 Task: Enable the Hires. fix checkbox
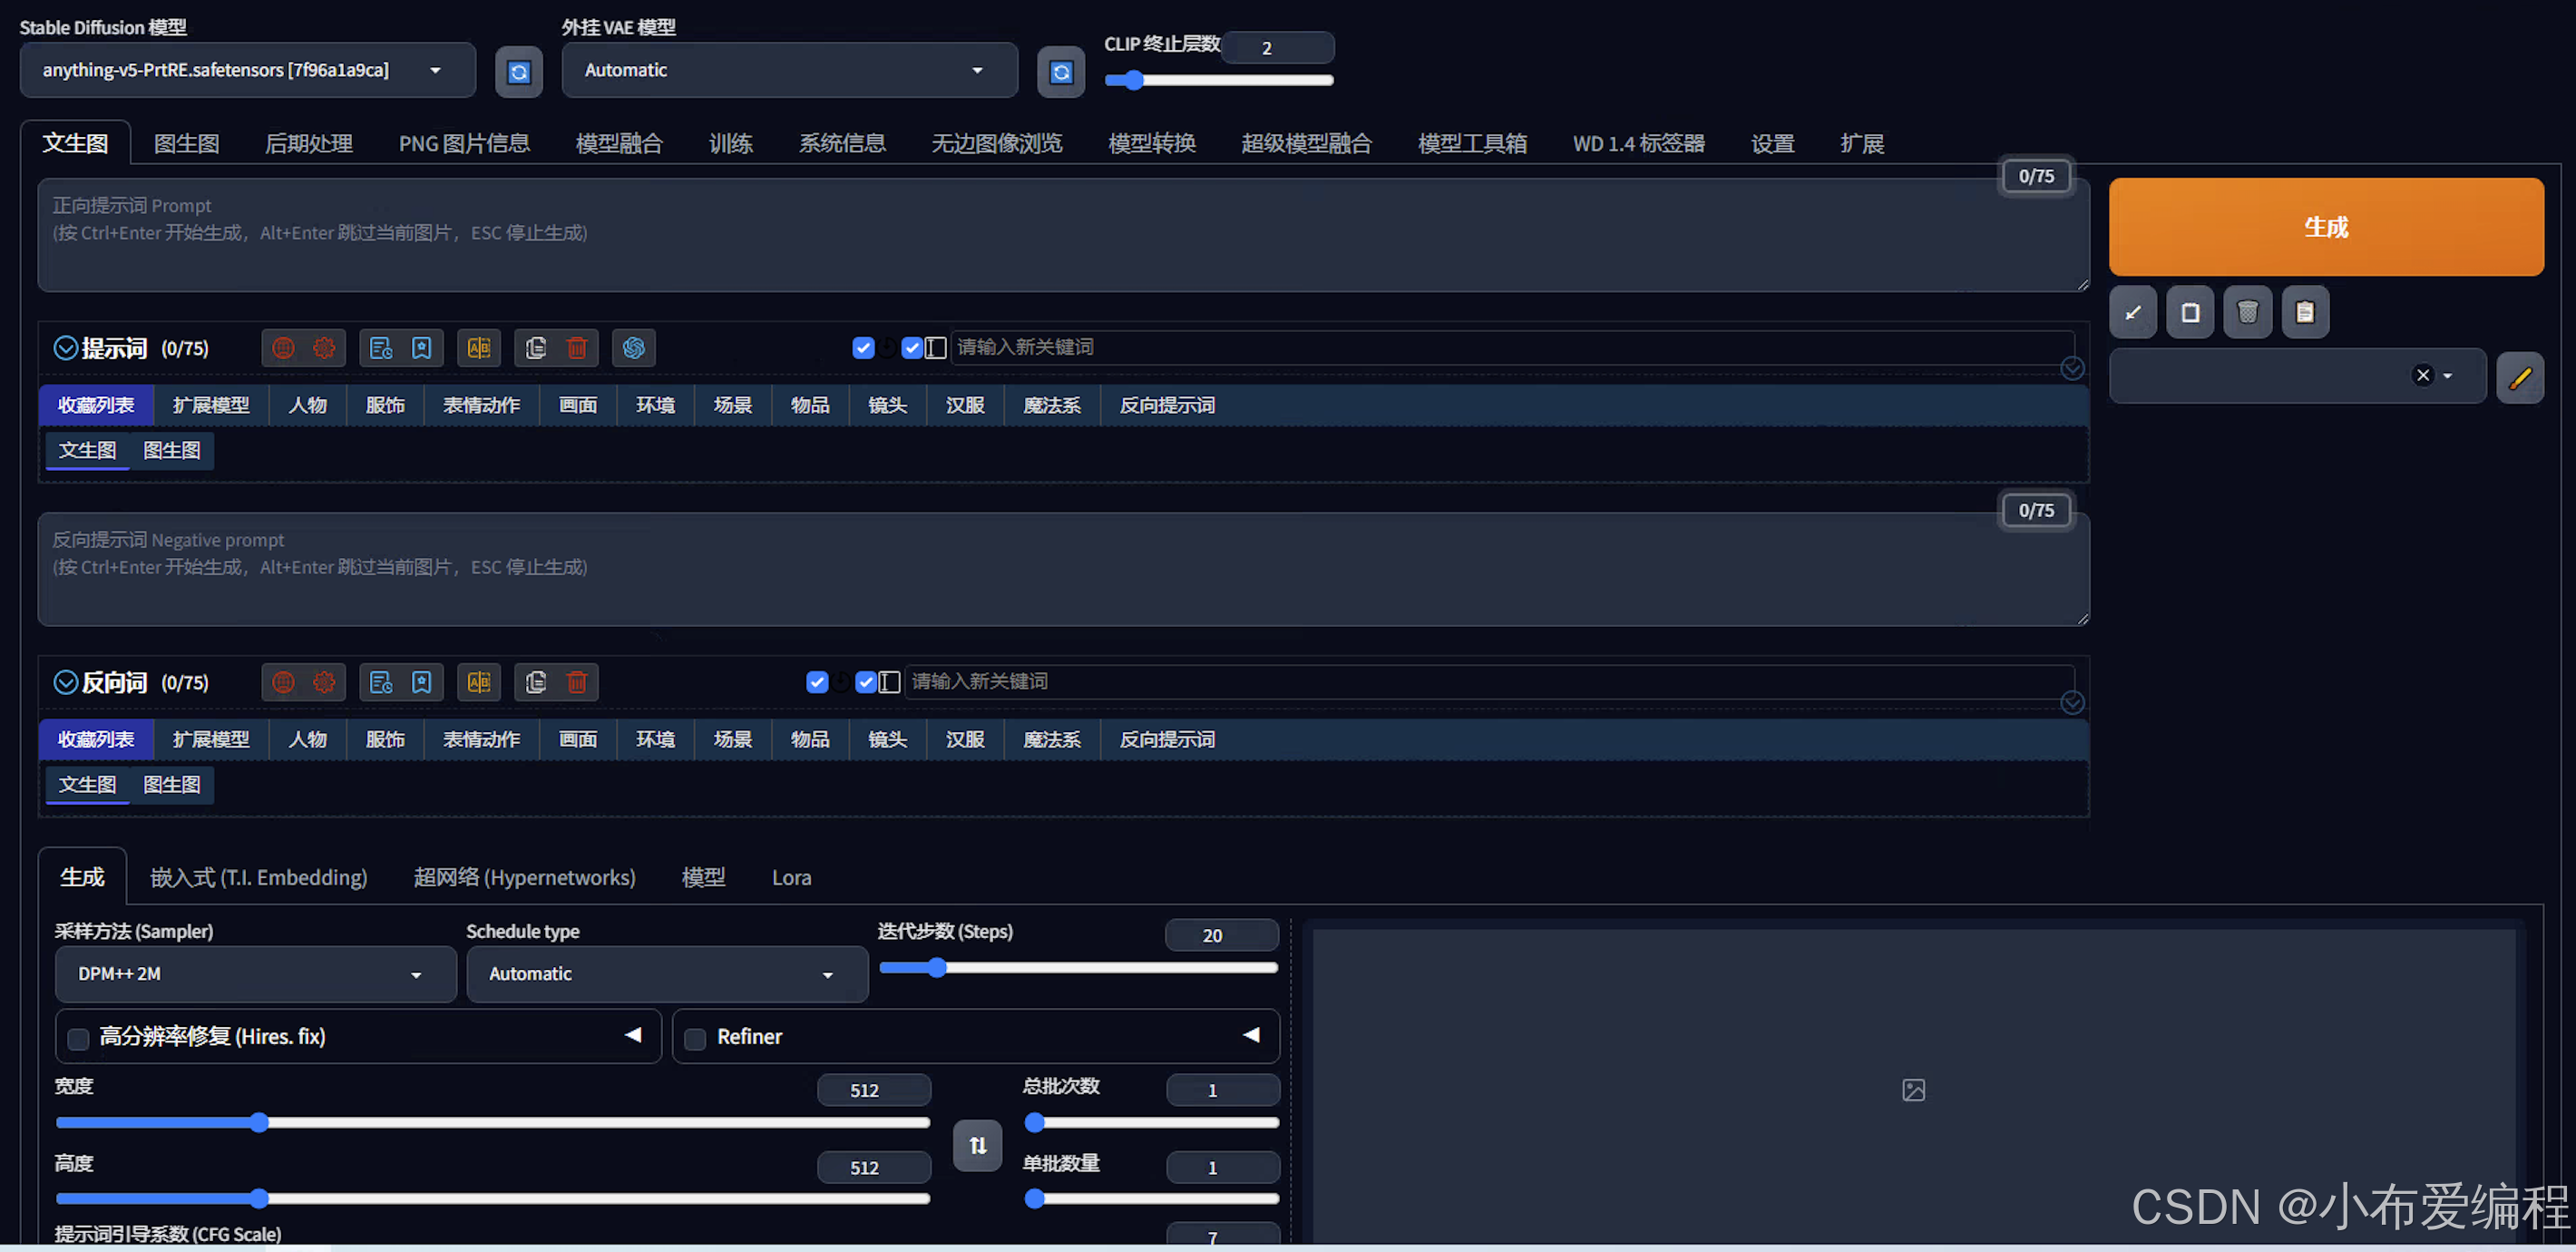[x=78, y=1039]
